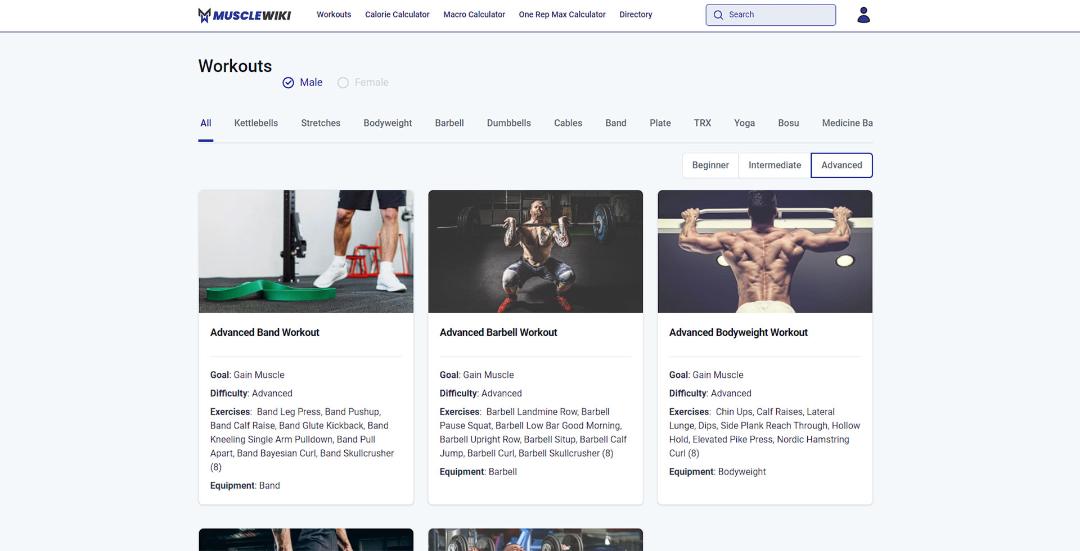Switch to the Bodyweight tab
1080x551 pixels.
point(387,123)
